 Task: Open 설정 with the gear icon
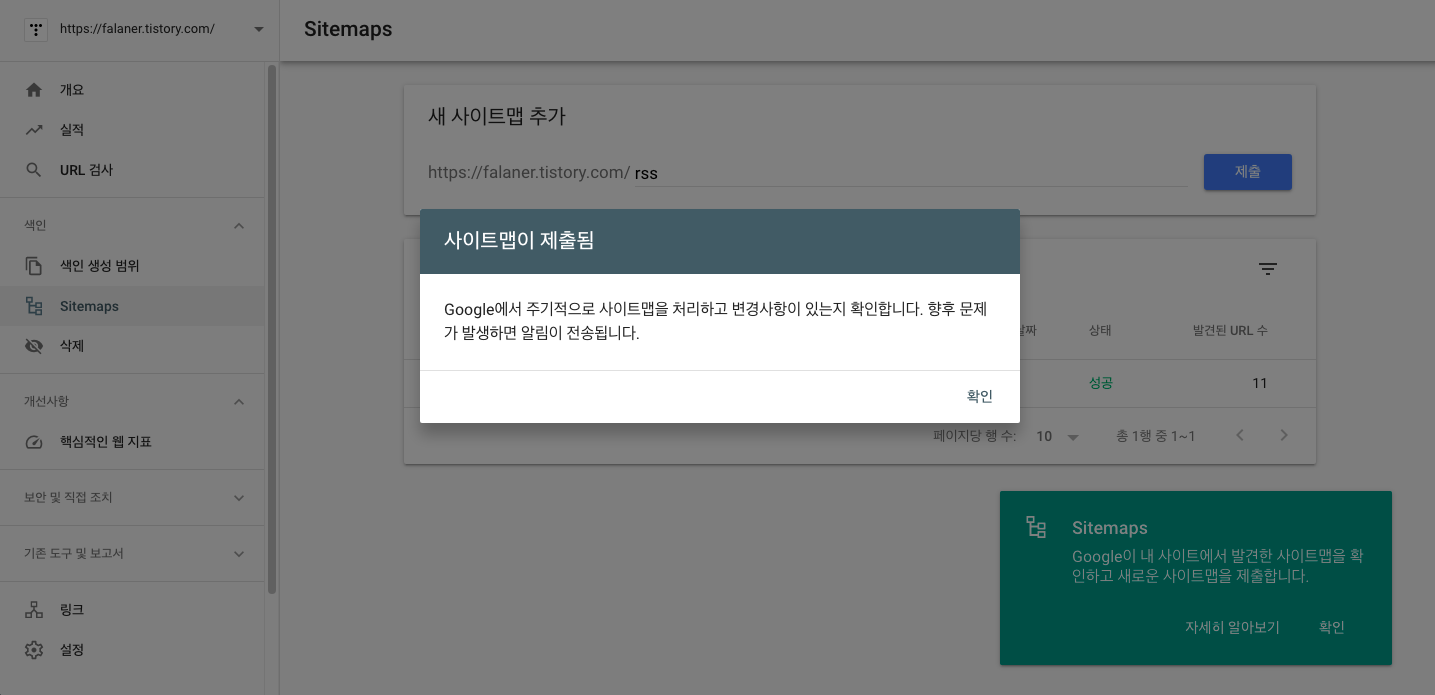pyautogui.click(x=36, y=649)
